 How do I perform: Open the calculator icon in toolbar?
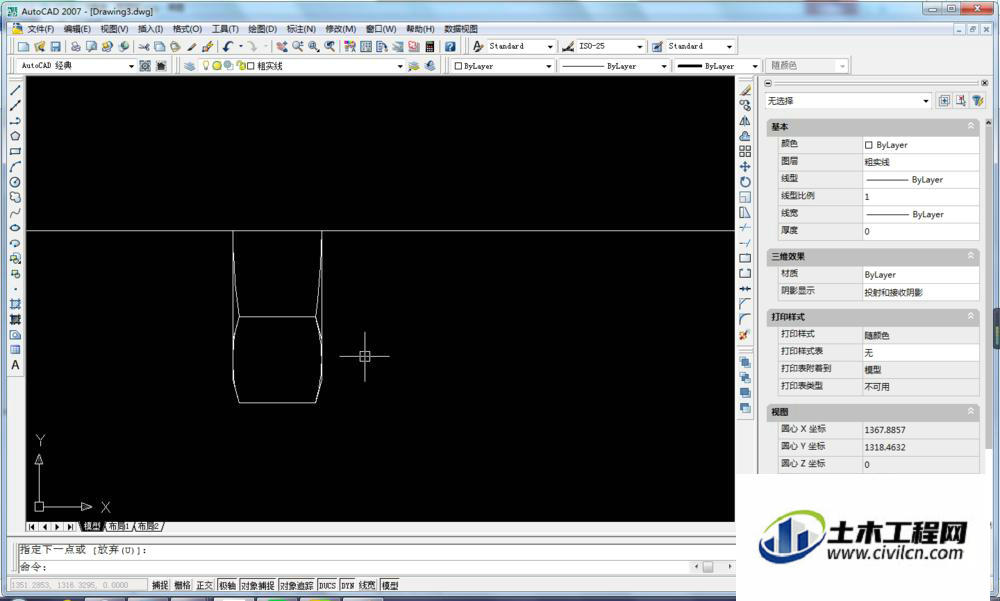click(x=430, y=47)
